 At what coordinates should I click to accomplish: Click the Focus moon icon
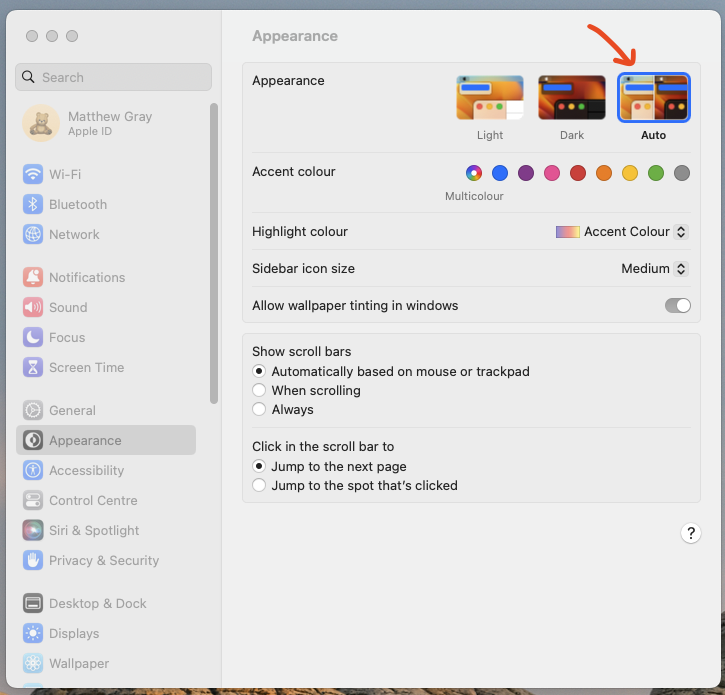coord(33,337)
